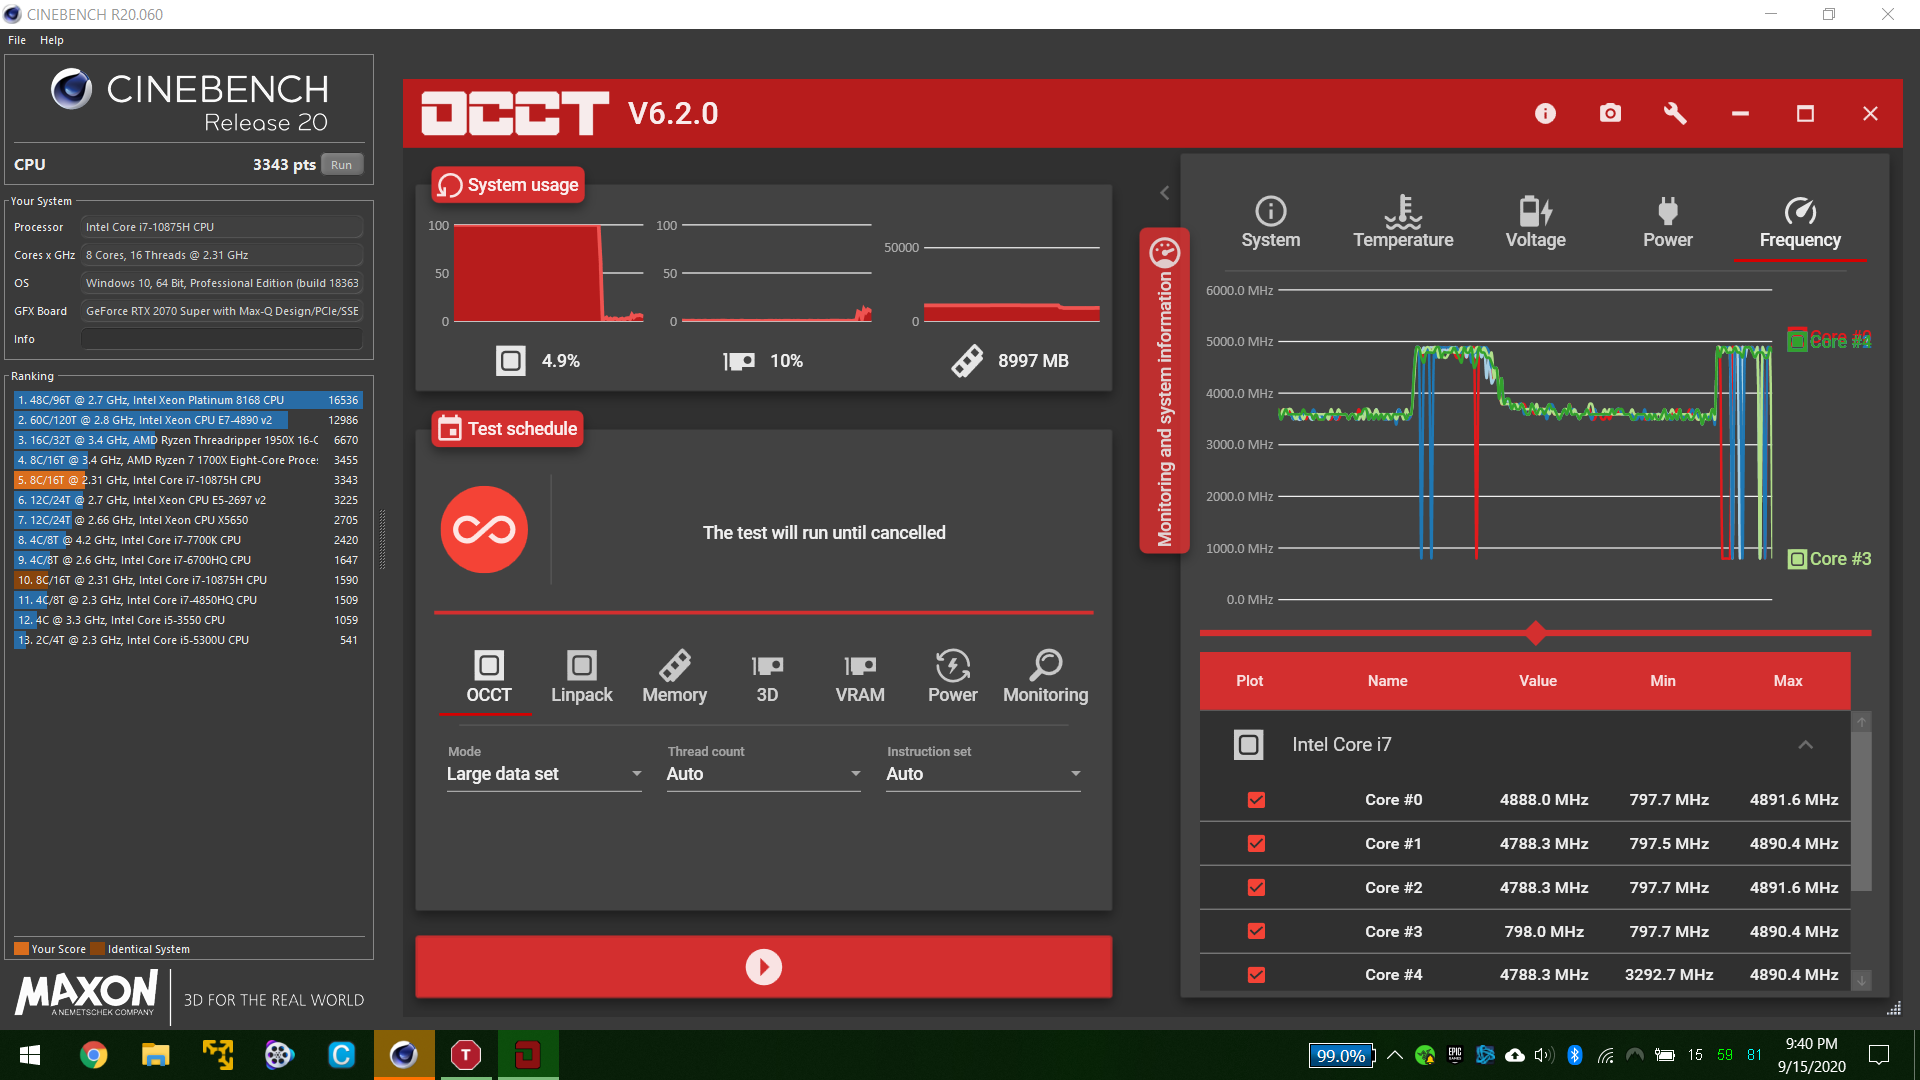Click the graph timeline slider diamond

point(1536,633)
